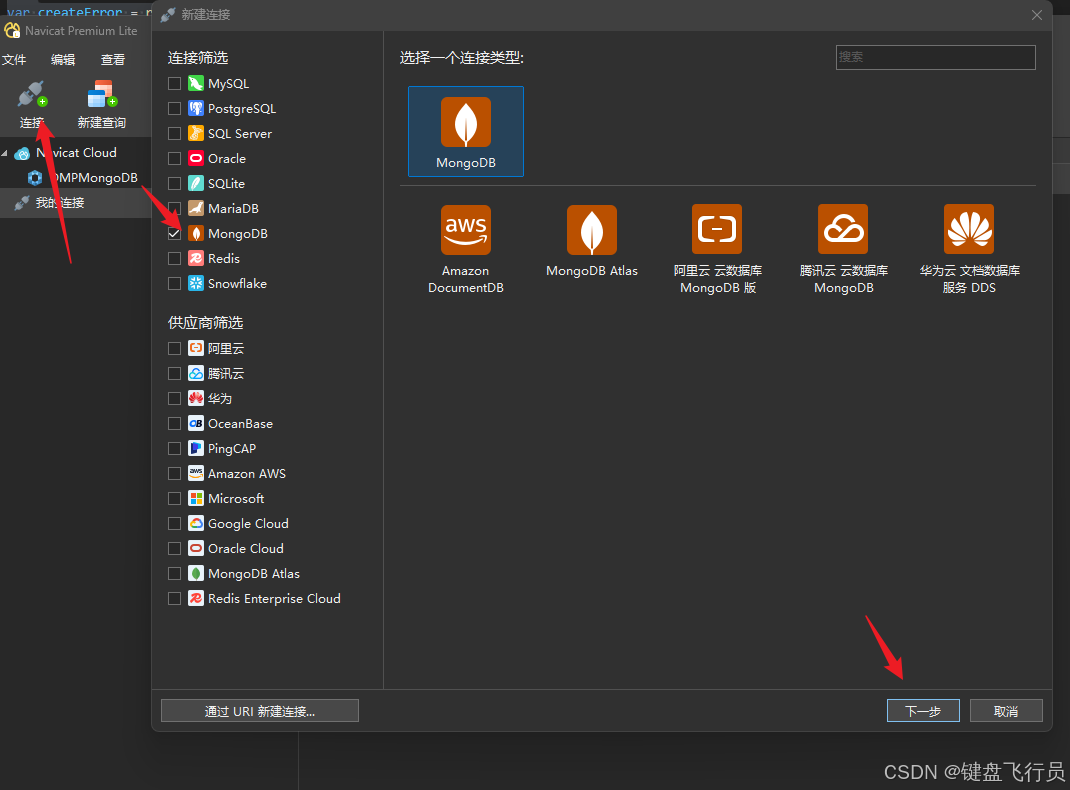
Task: Click the 华为 vendor logo icon
Action: tap(196, 398)
